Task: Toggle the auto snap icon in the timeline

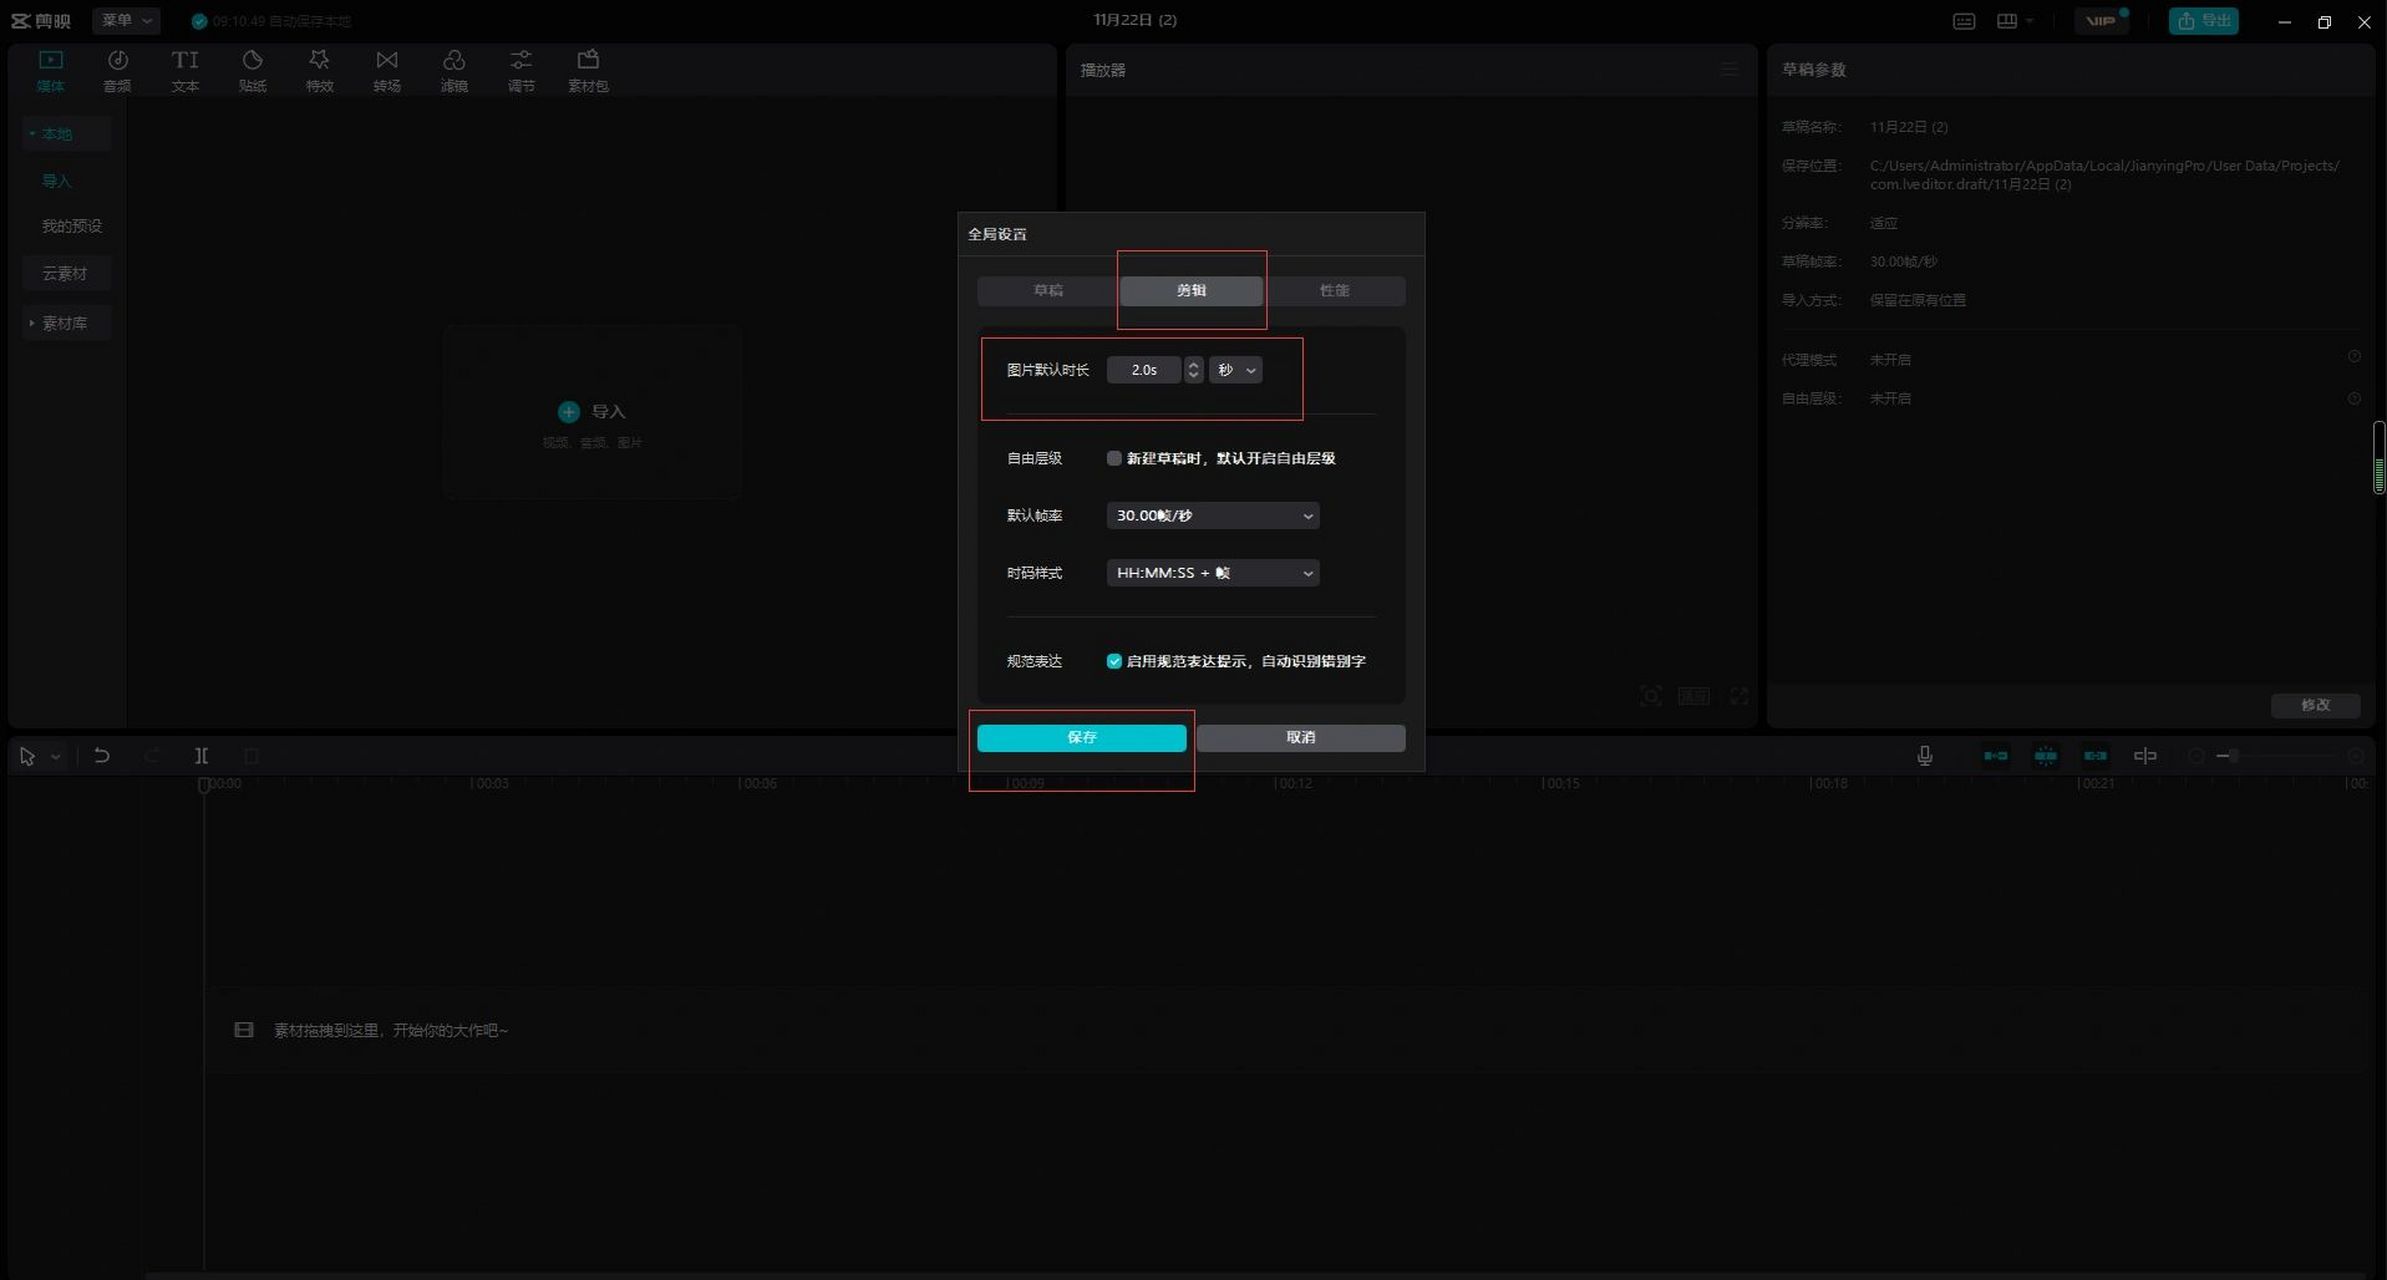Action: pyautogui.click(x=2046, y=756)
